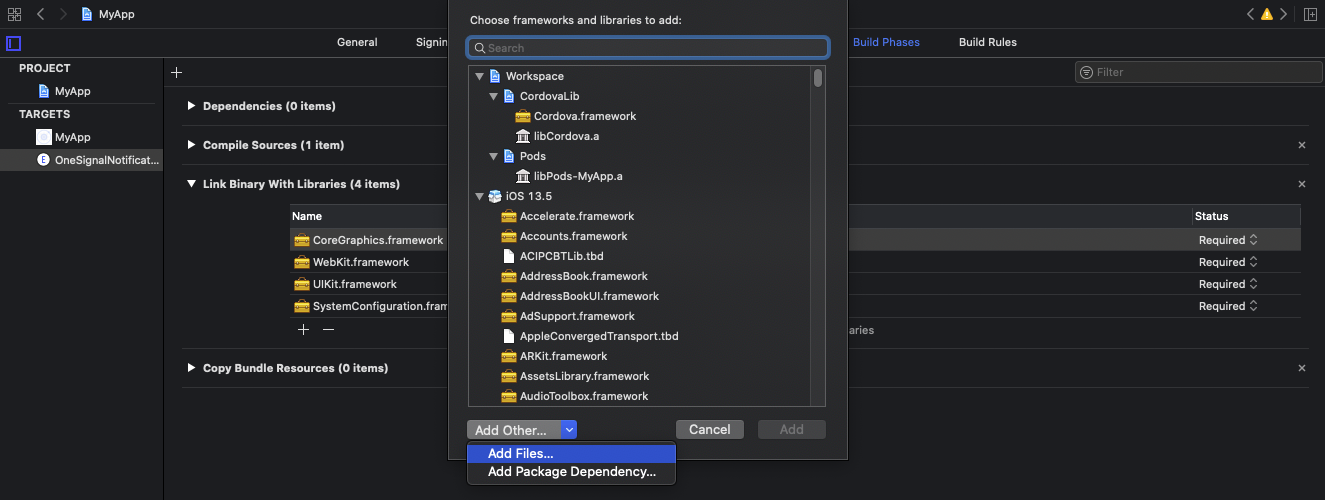
Task: Select libPods-MyApp.a library
Action: point(569,176)
